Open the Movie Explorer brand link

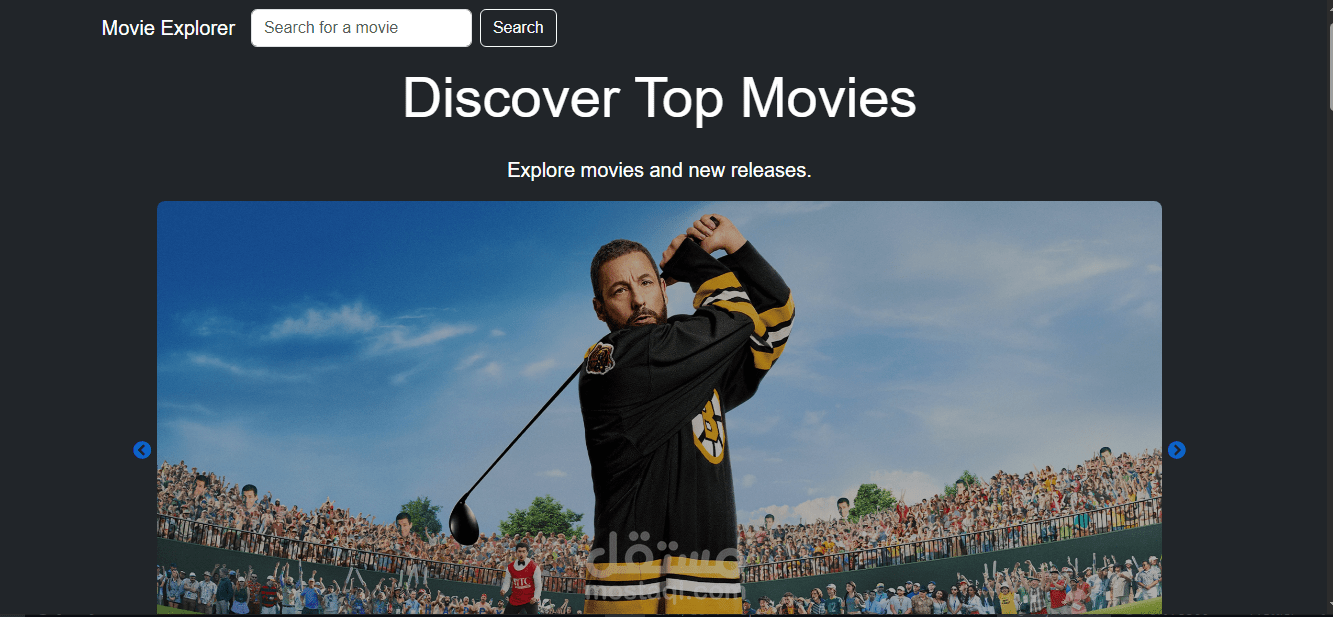coord(168,28)
